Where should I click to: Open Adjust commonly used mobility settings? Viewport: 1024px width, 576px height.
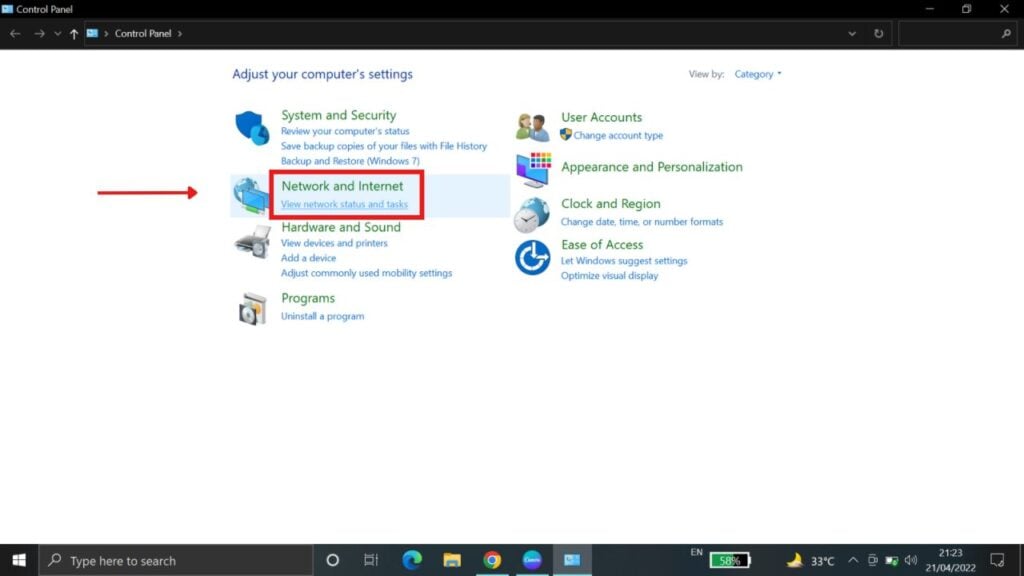pos(366,273)
